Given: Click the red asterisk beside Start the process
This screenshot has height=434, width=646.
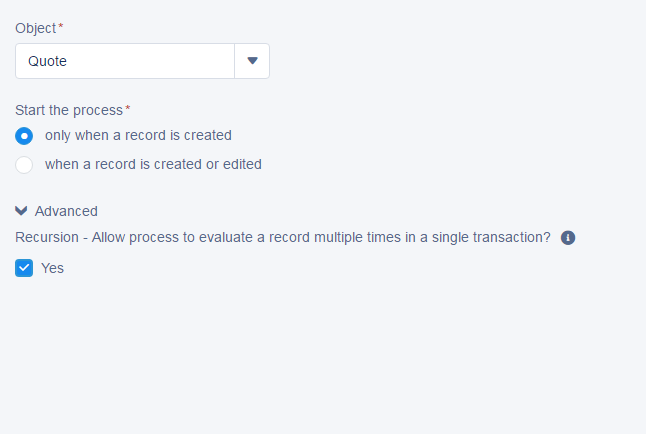Looking at the screenshot, I should pos(127,109).
